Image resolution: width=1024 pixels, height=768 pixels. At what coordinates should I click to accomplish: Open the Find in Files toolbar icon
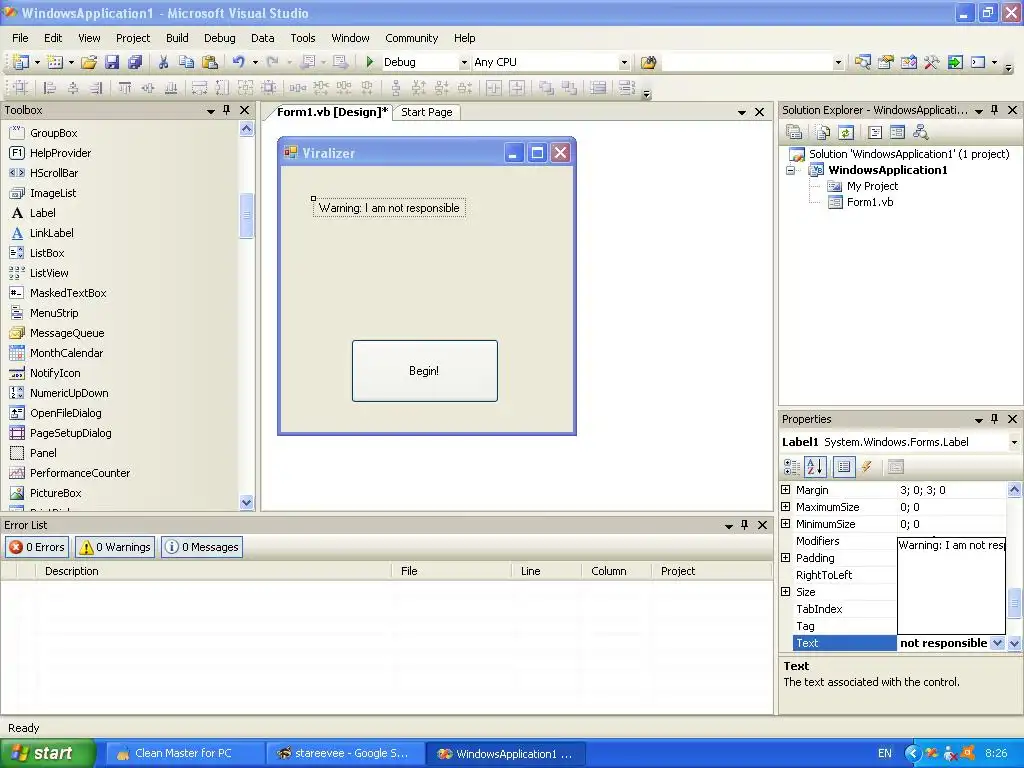tap(648, 62)
